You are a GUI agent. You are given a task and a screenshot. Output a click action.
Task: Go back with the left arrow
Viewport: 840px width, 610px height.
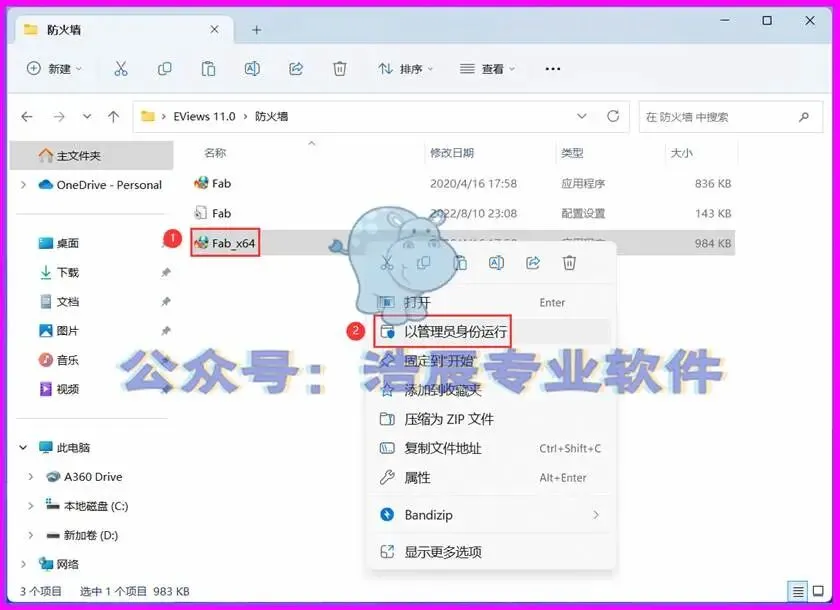coord(27,116)
